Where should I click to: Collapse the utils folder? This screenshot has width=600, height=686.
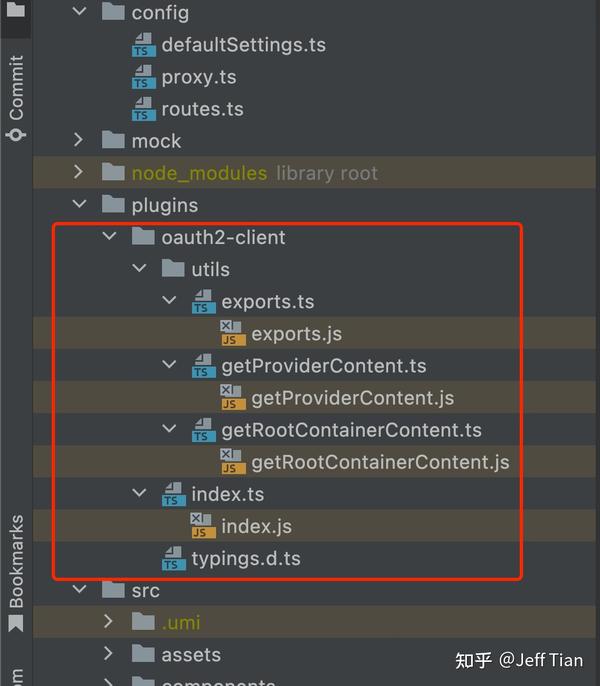click(x=140, y=268)
